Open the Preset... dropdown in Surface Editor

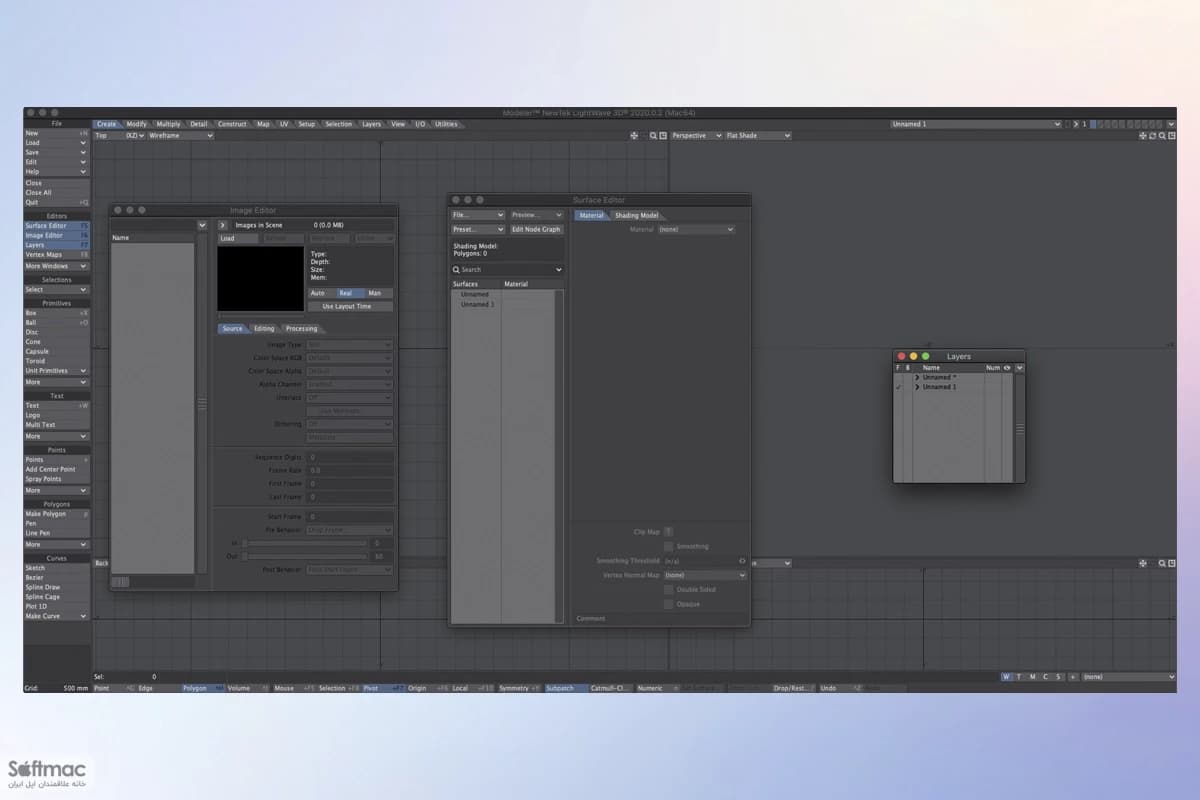(x=478, y=229)
